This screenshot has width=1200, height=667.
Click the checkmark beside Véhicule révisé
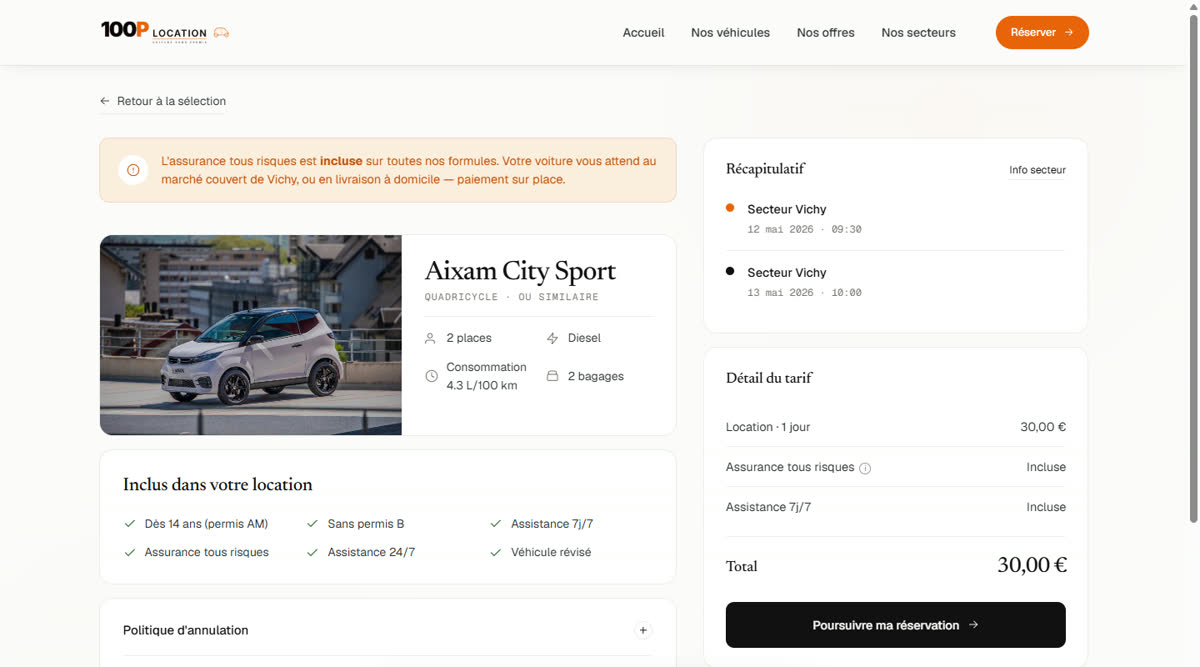point(496,552)
